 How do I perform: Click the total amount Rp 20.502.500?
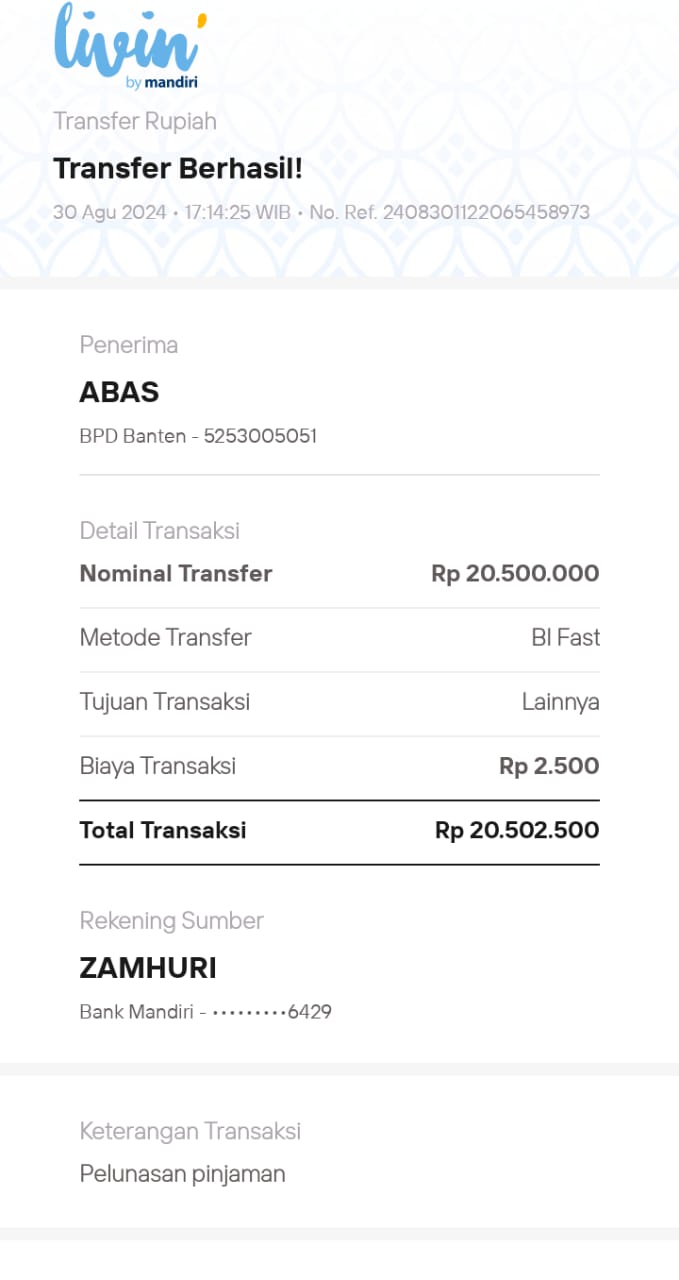[x=517, y=830]
